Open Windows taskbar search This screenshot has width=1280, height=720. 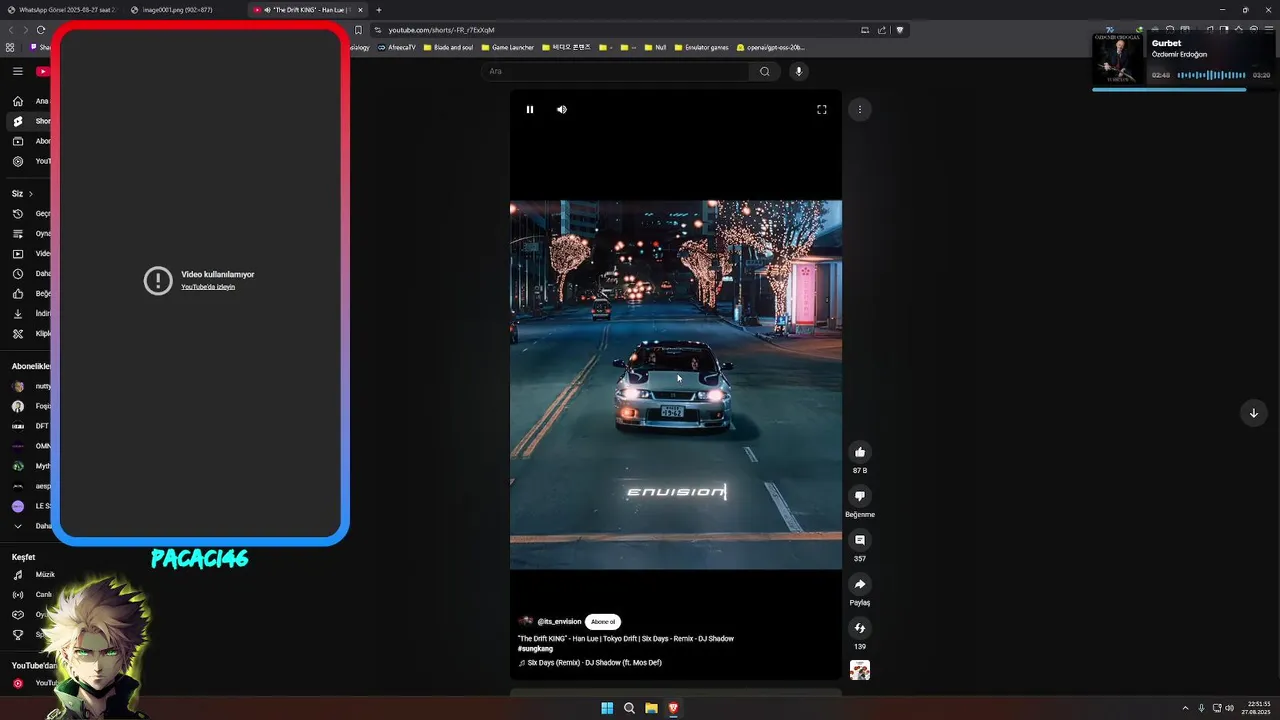click(x=629, y=708)
